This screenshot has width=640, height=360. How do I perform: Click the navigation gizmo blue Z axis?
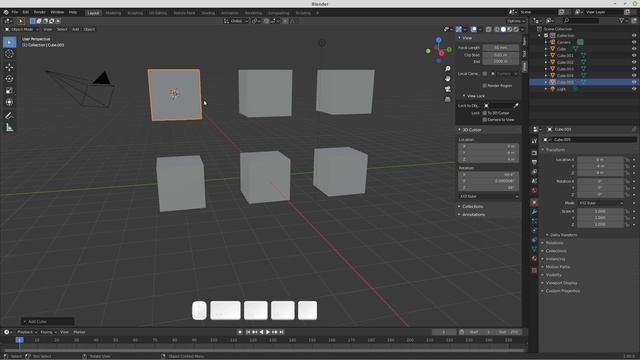click(438, 40)
